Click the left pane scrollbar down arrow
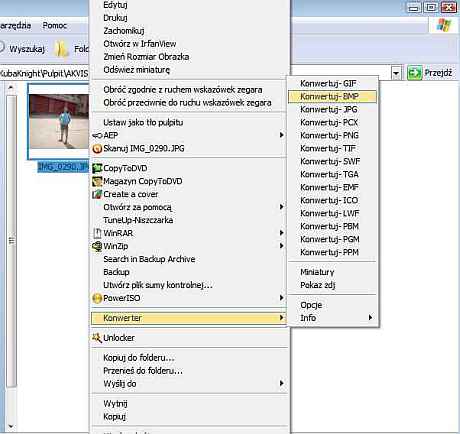This screenshot has height=434, width=460. tap(11, 426)
